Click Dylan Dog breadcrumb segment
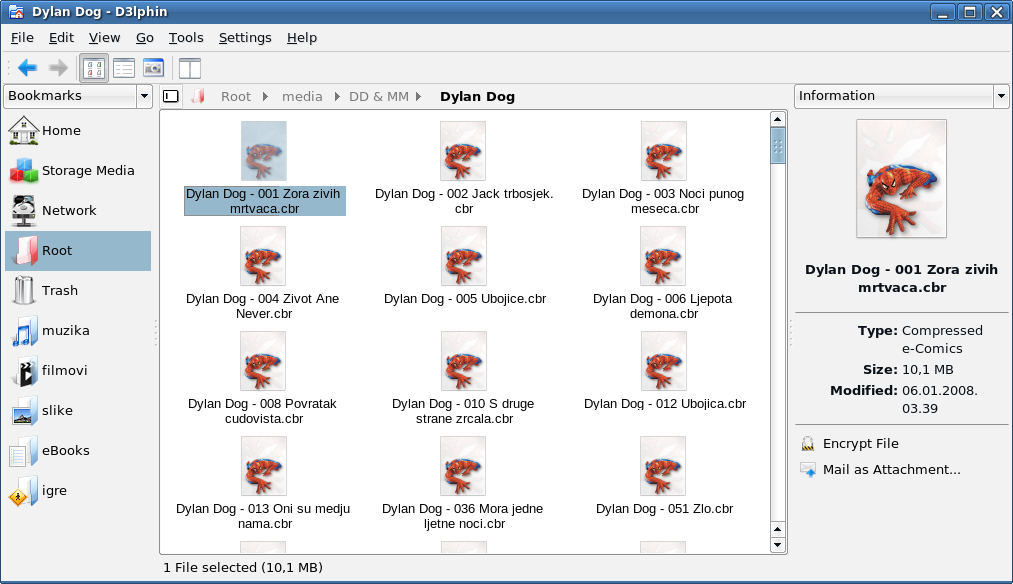1013x584 pixels. (x=477, y=96)
